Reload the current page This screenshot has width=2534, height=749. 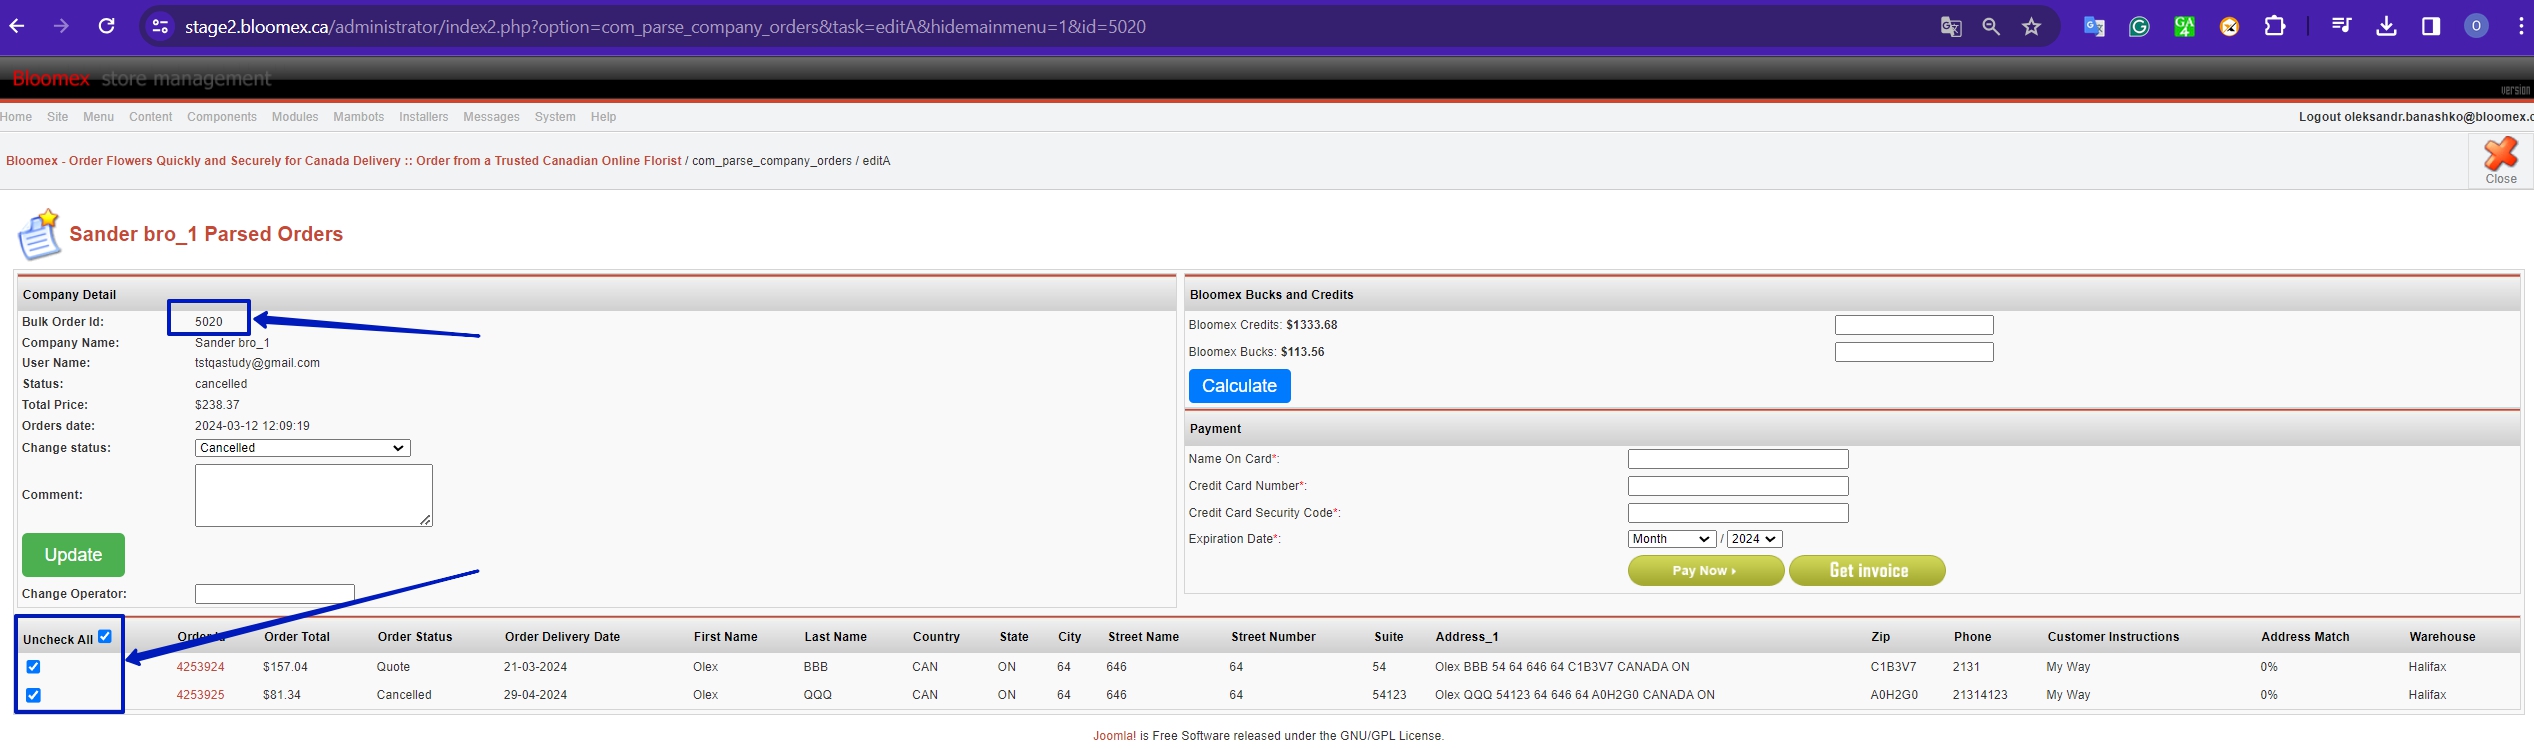point(107,26)
